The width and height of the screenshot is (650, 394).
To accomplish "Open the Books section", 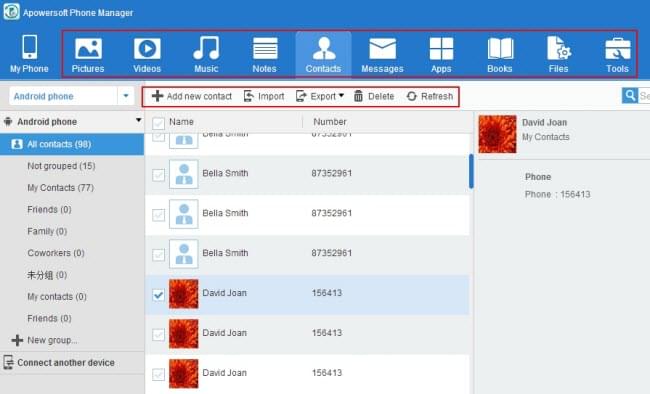I will [500, 54].
